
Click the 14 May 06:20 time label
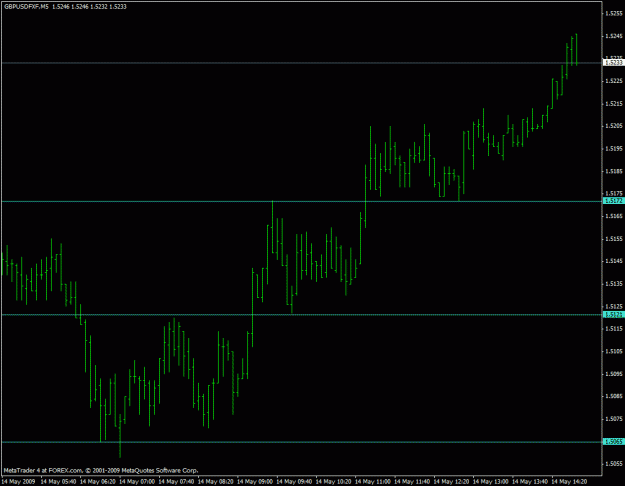(98, 482)
